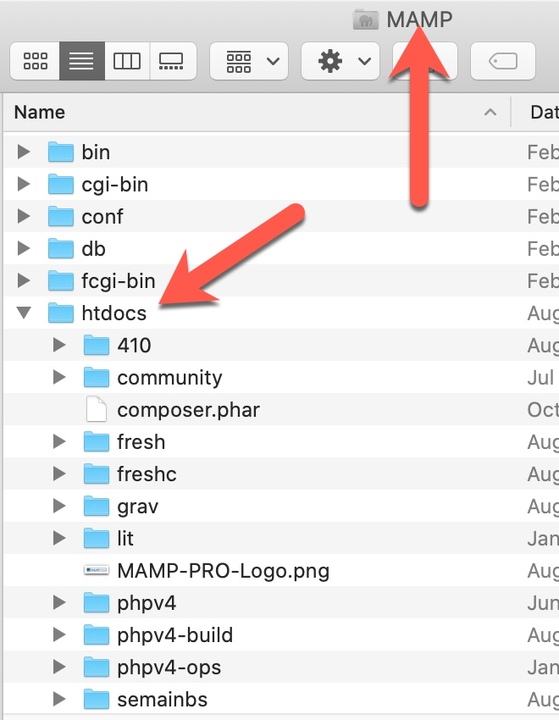Expand the phpv4-build folder
The image size is (559, 720).
point(59,635)
